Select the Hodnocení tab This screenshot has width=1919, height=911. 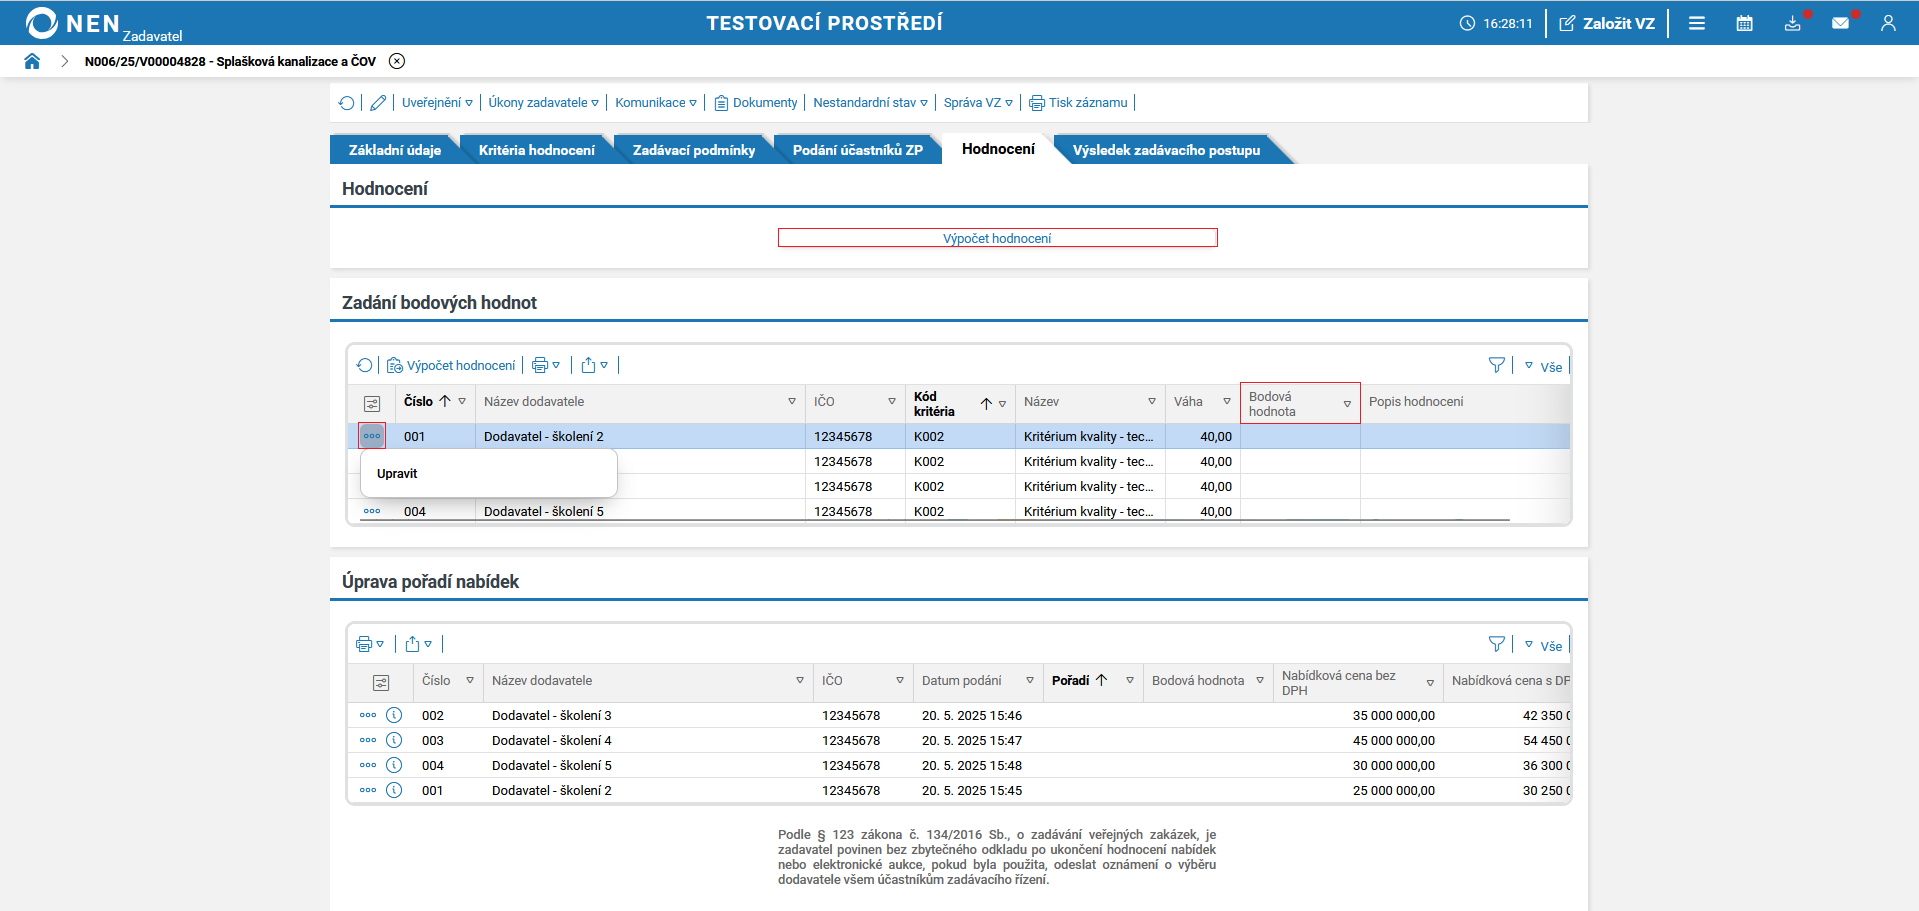[x=998, y=149]
